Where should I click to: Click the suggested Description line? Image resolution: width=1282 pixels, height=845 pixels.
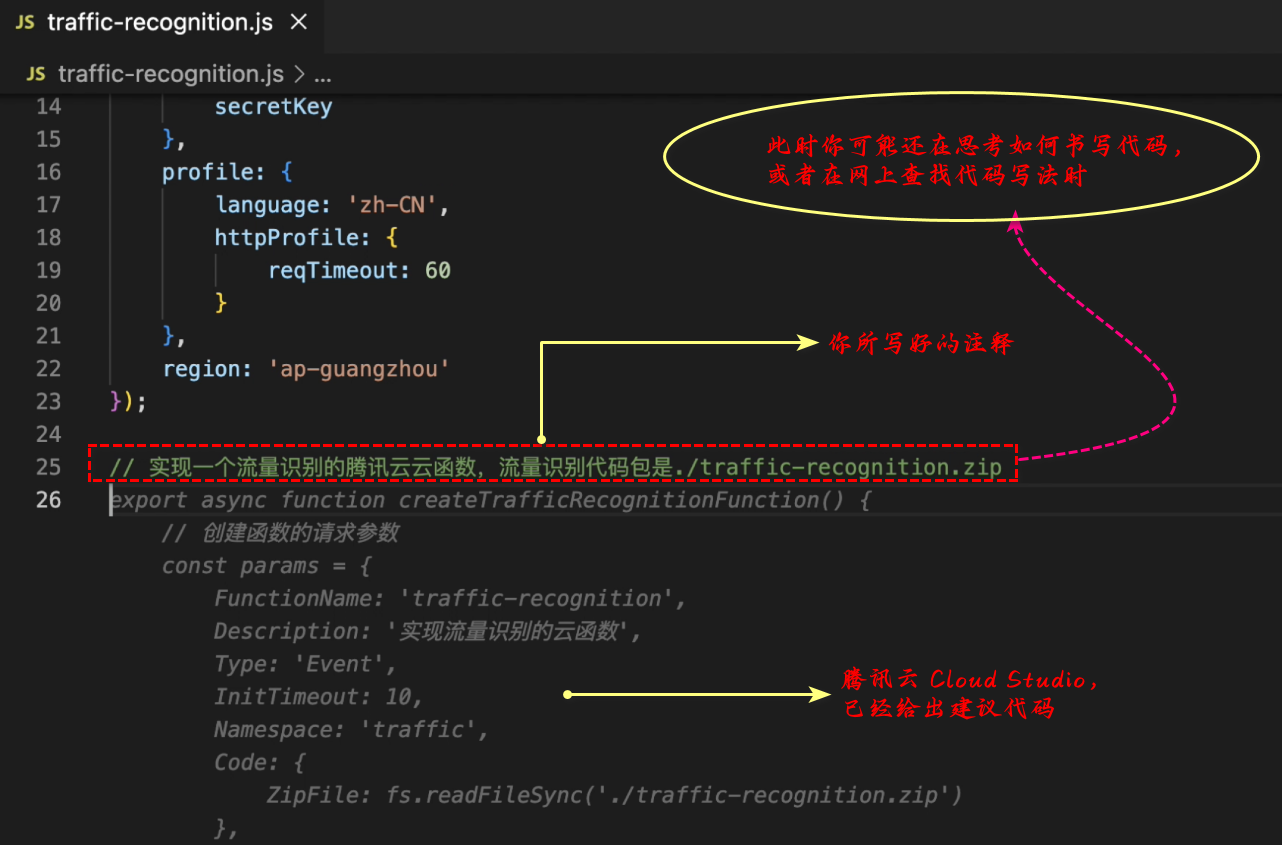[x=427, y=632]
